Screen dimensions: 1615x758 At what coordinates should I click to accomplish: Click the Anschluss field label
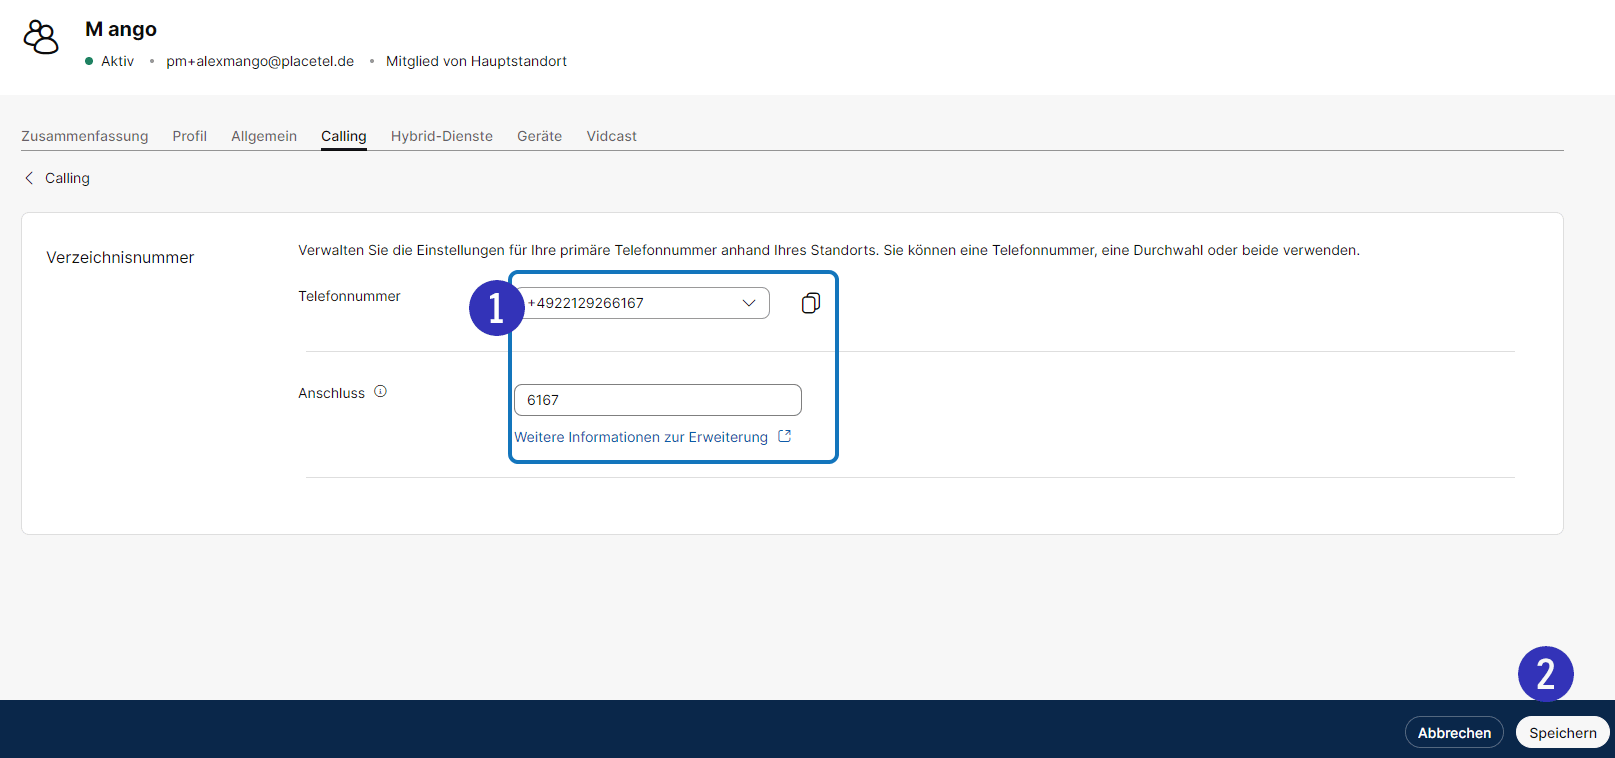pos(331,393)
